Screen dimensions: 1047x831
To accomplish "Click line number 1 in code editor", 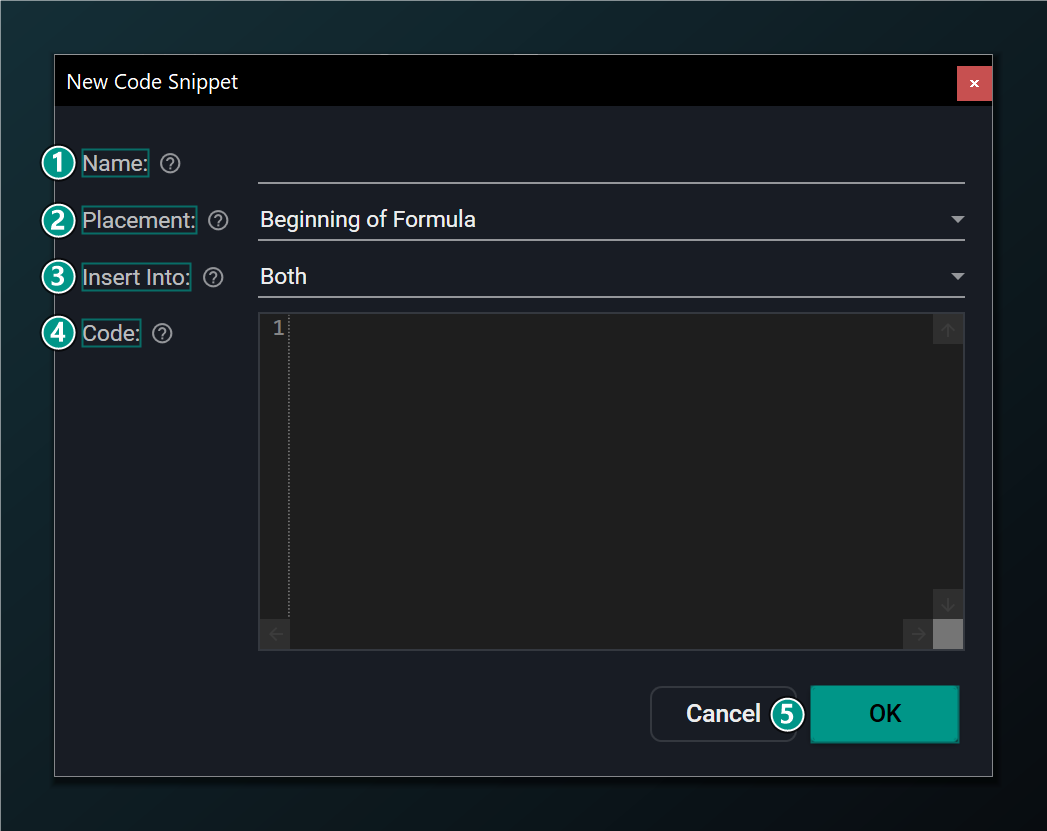I will tap(278, 328).
